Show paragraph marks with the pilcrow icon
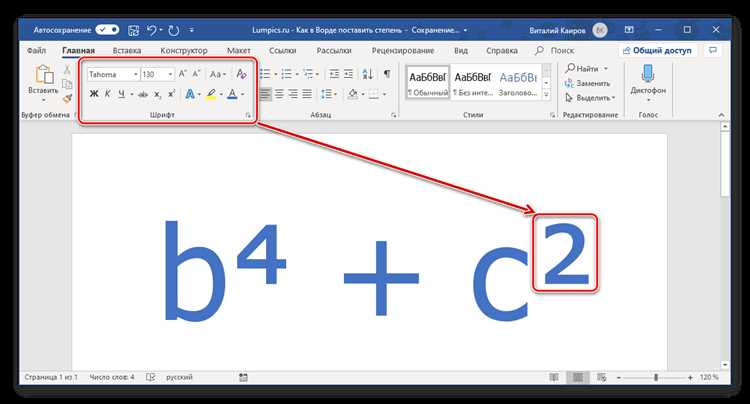This screenshot has width=750, height=404. pyautogui.click(x=387, y=74)
